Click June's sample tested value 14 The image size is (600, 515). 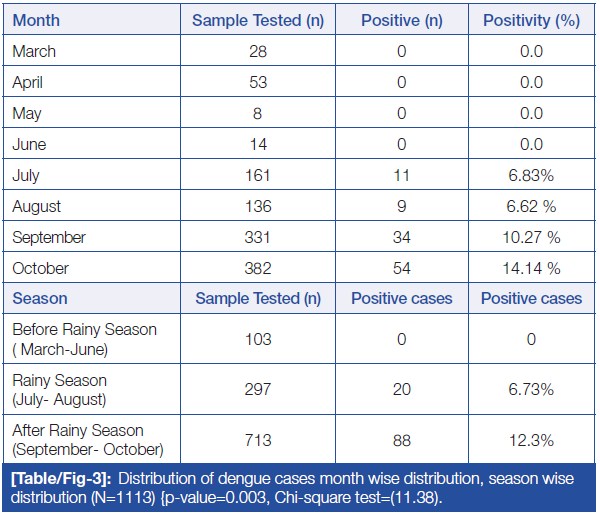[258, 144]
